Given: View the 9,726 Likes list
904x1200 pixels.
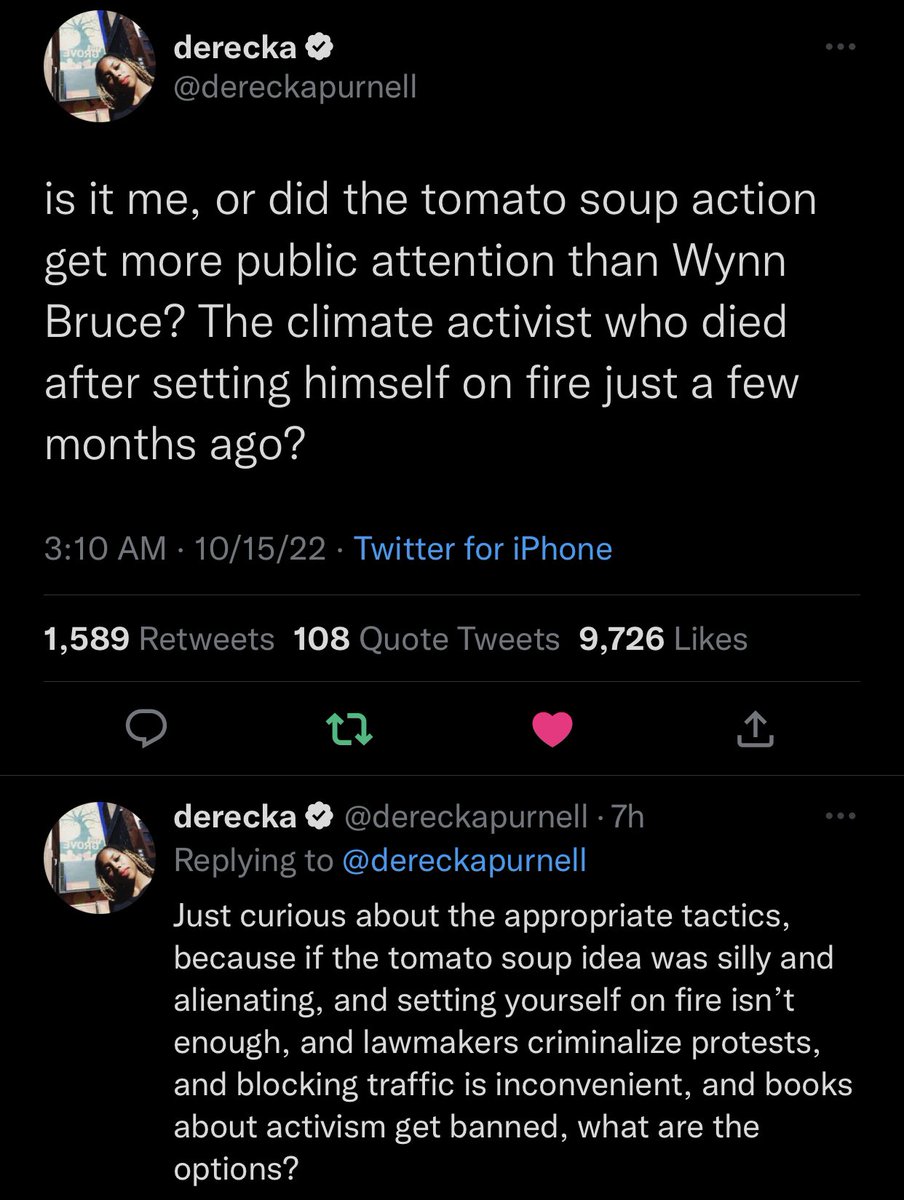Looking at the screenshot, I should (663, 638).
